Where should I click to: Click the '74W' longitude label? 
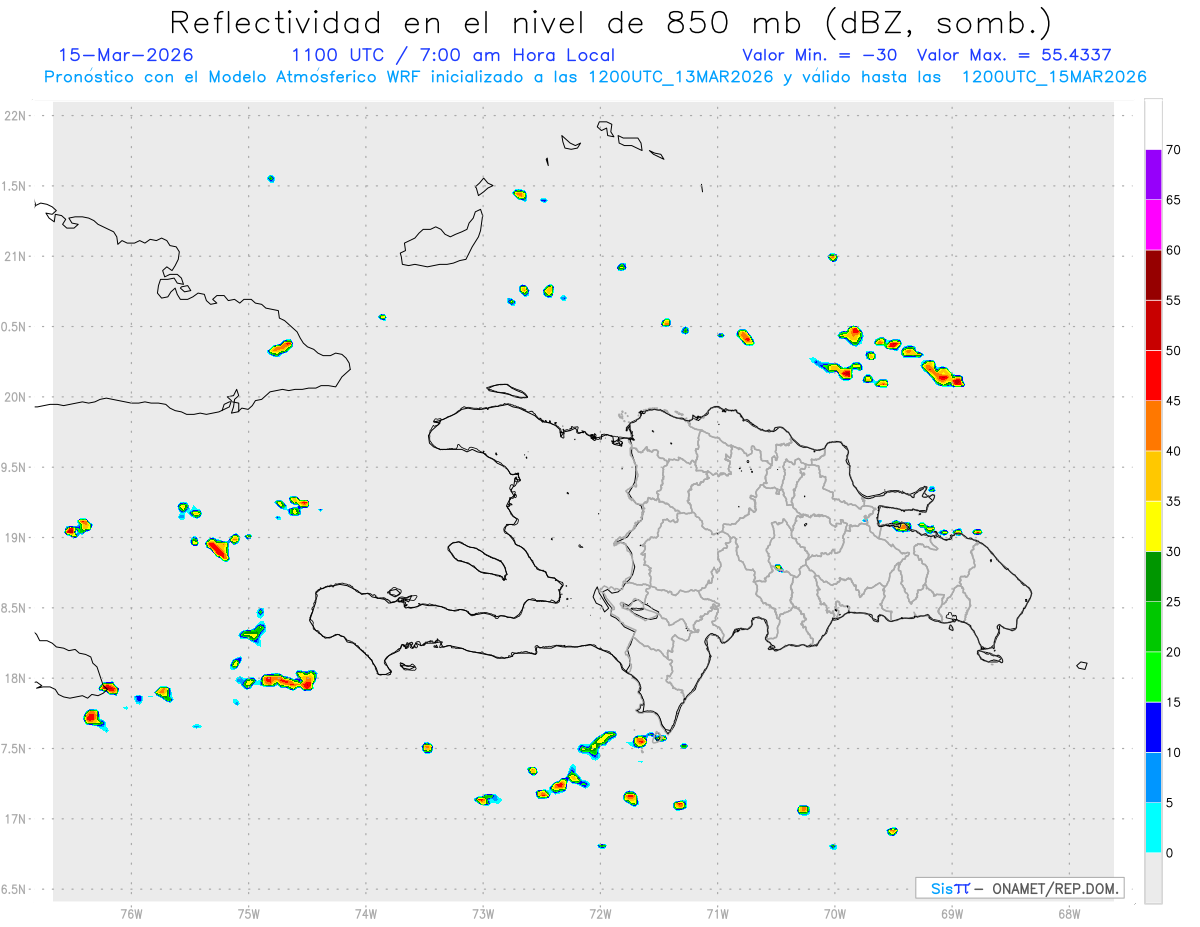click(365, 912)
